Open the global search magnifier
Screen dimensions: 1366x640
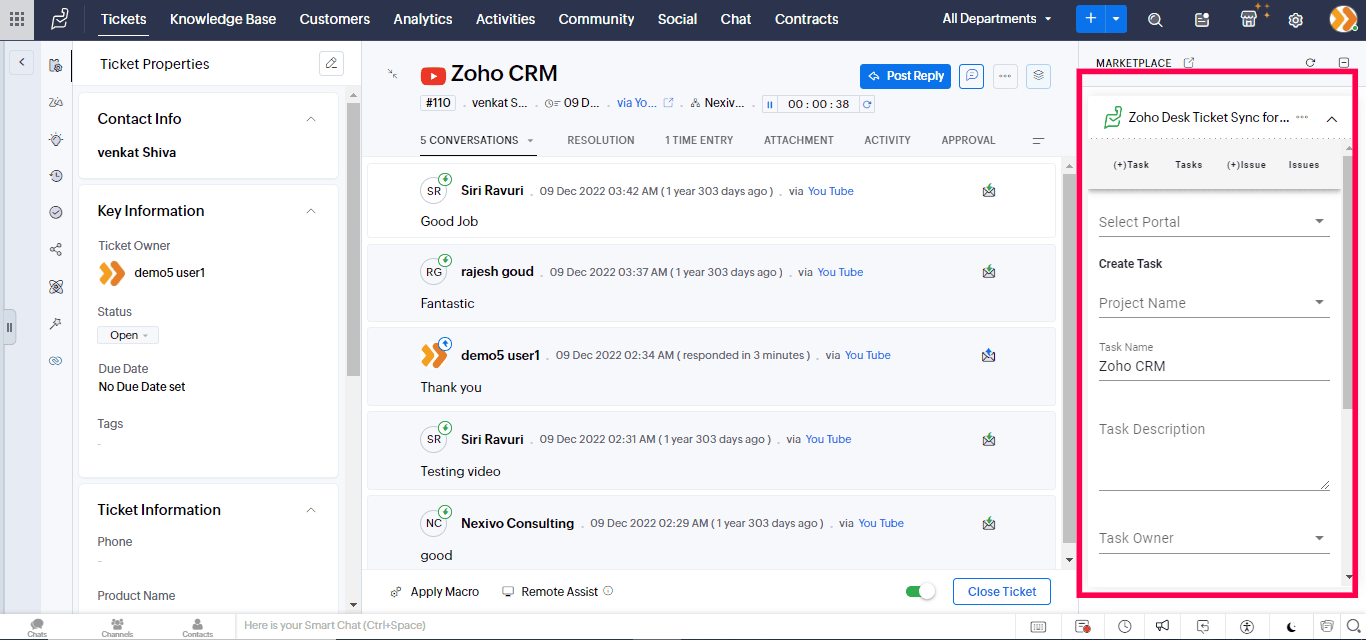click(x=1155, y=20)
